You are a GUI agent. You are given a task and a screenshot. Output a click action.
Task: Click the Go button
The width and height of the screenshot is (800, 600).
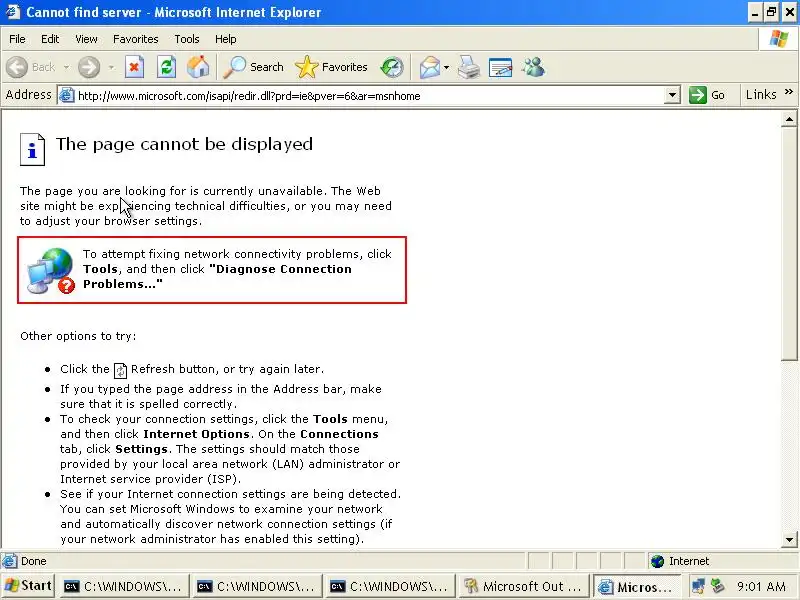[707, 95]
